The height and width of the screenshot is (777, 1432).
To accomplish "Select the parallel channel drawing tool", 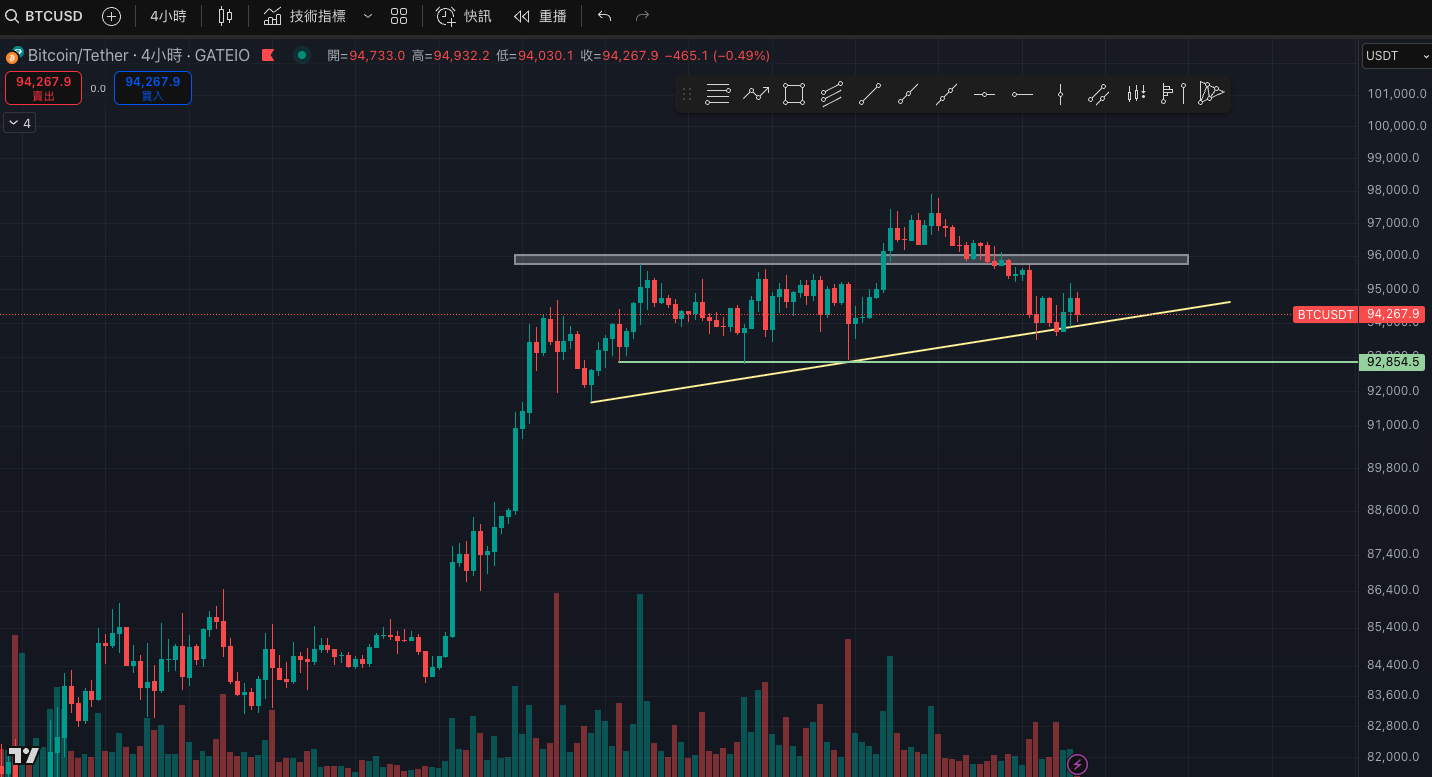I will coord(831,95).
